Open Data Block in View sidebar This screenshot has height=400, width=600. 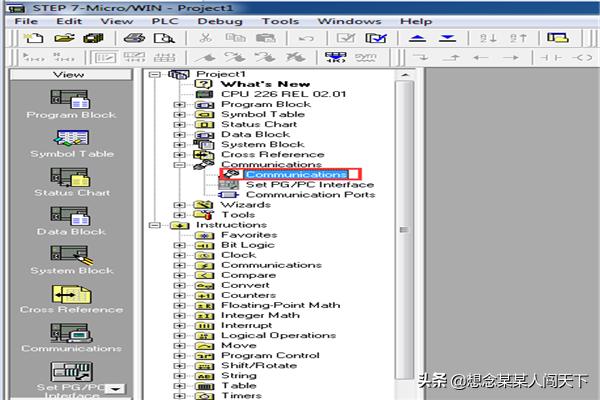[72, 222]
